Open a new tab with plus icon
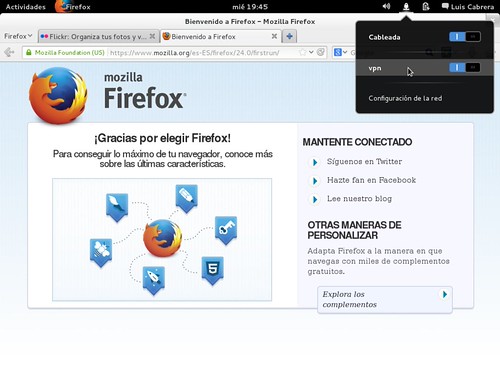The height and width of the screenshot is (375, 500). [289, 36]
